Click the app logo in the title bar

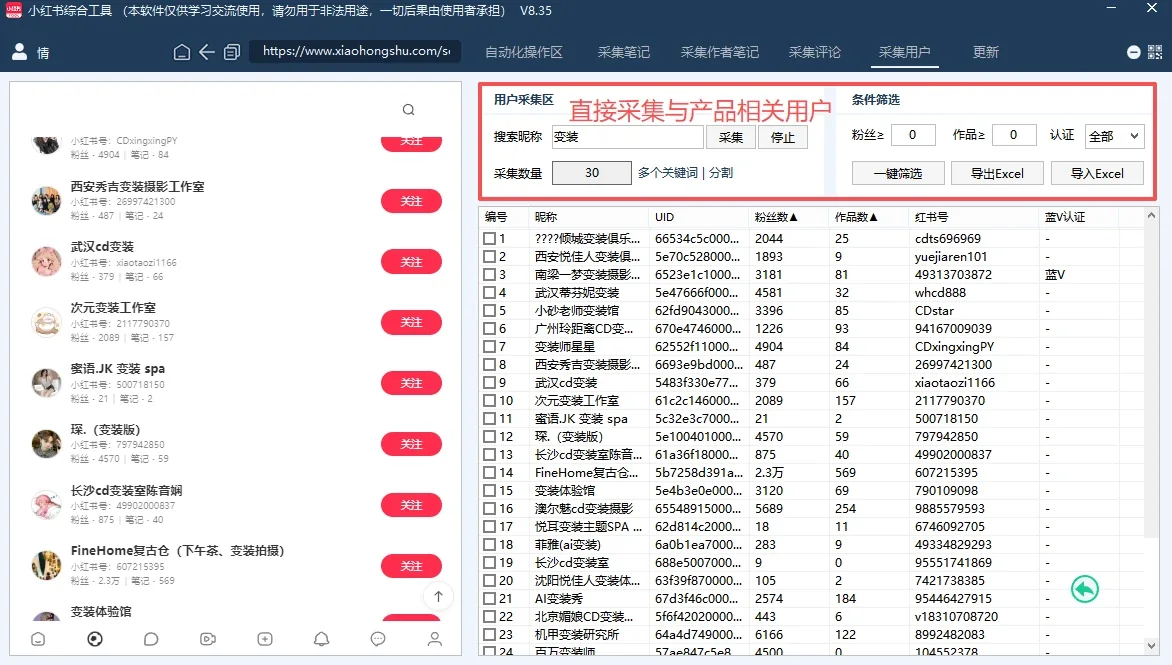tap(13, 10)
